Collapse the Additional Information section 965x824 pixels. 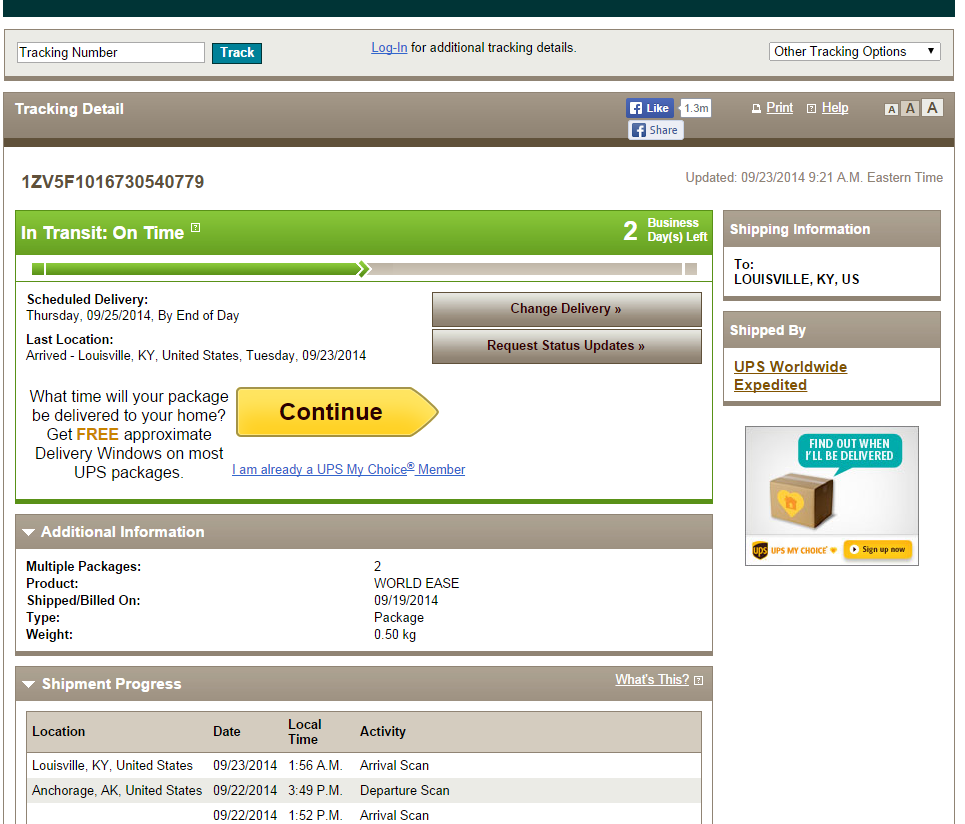(x=28, y=532)
